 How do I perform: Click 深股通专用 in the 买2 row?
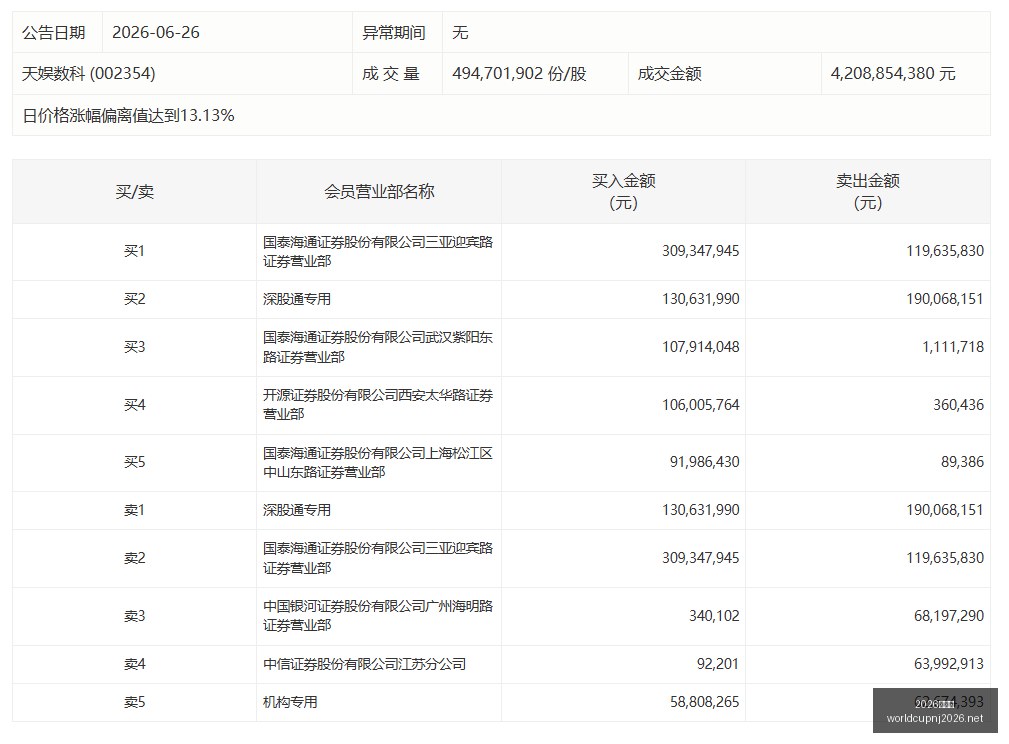point(297,299)
